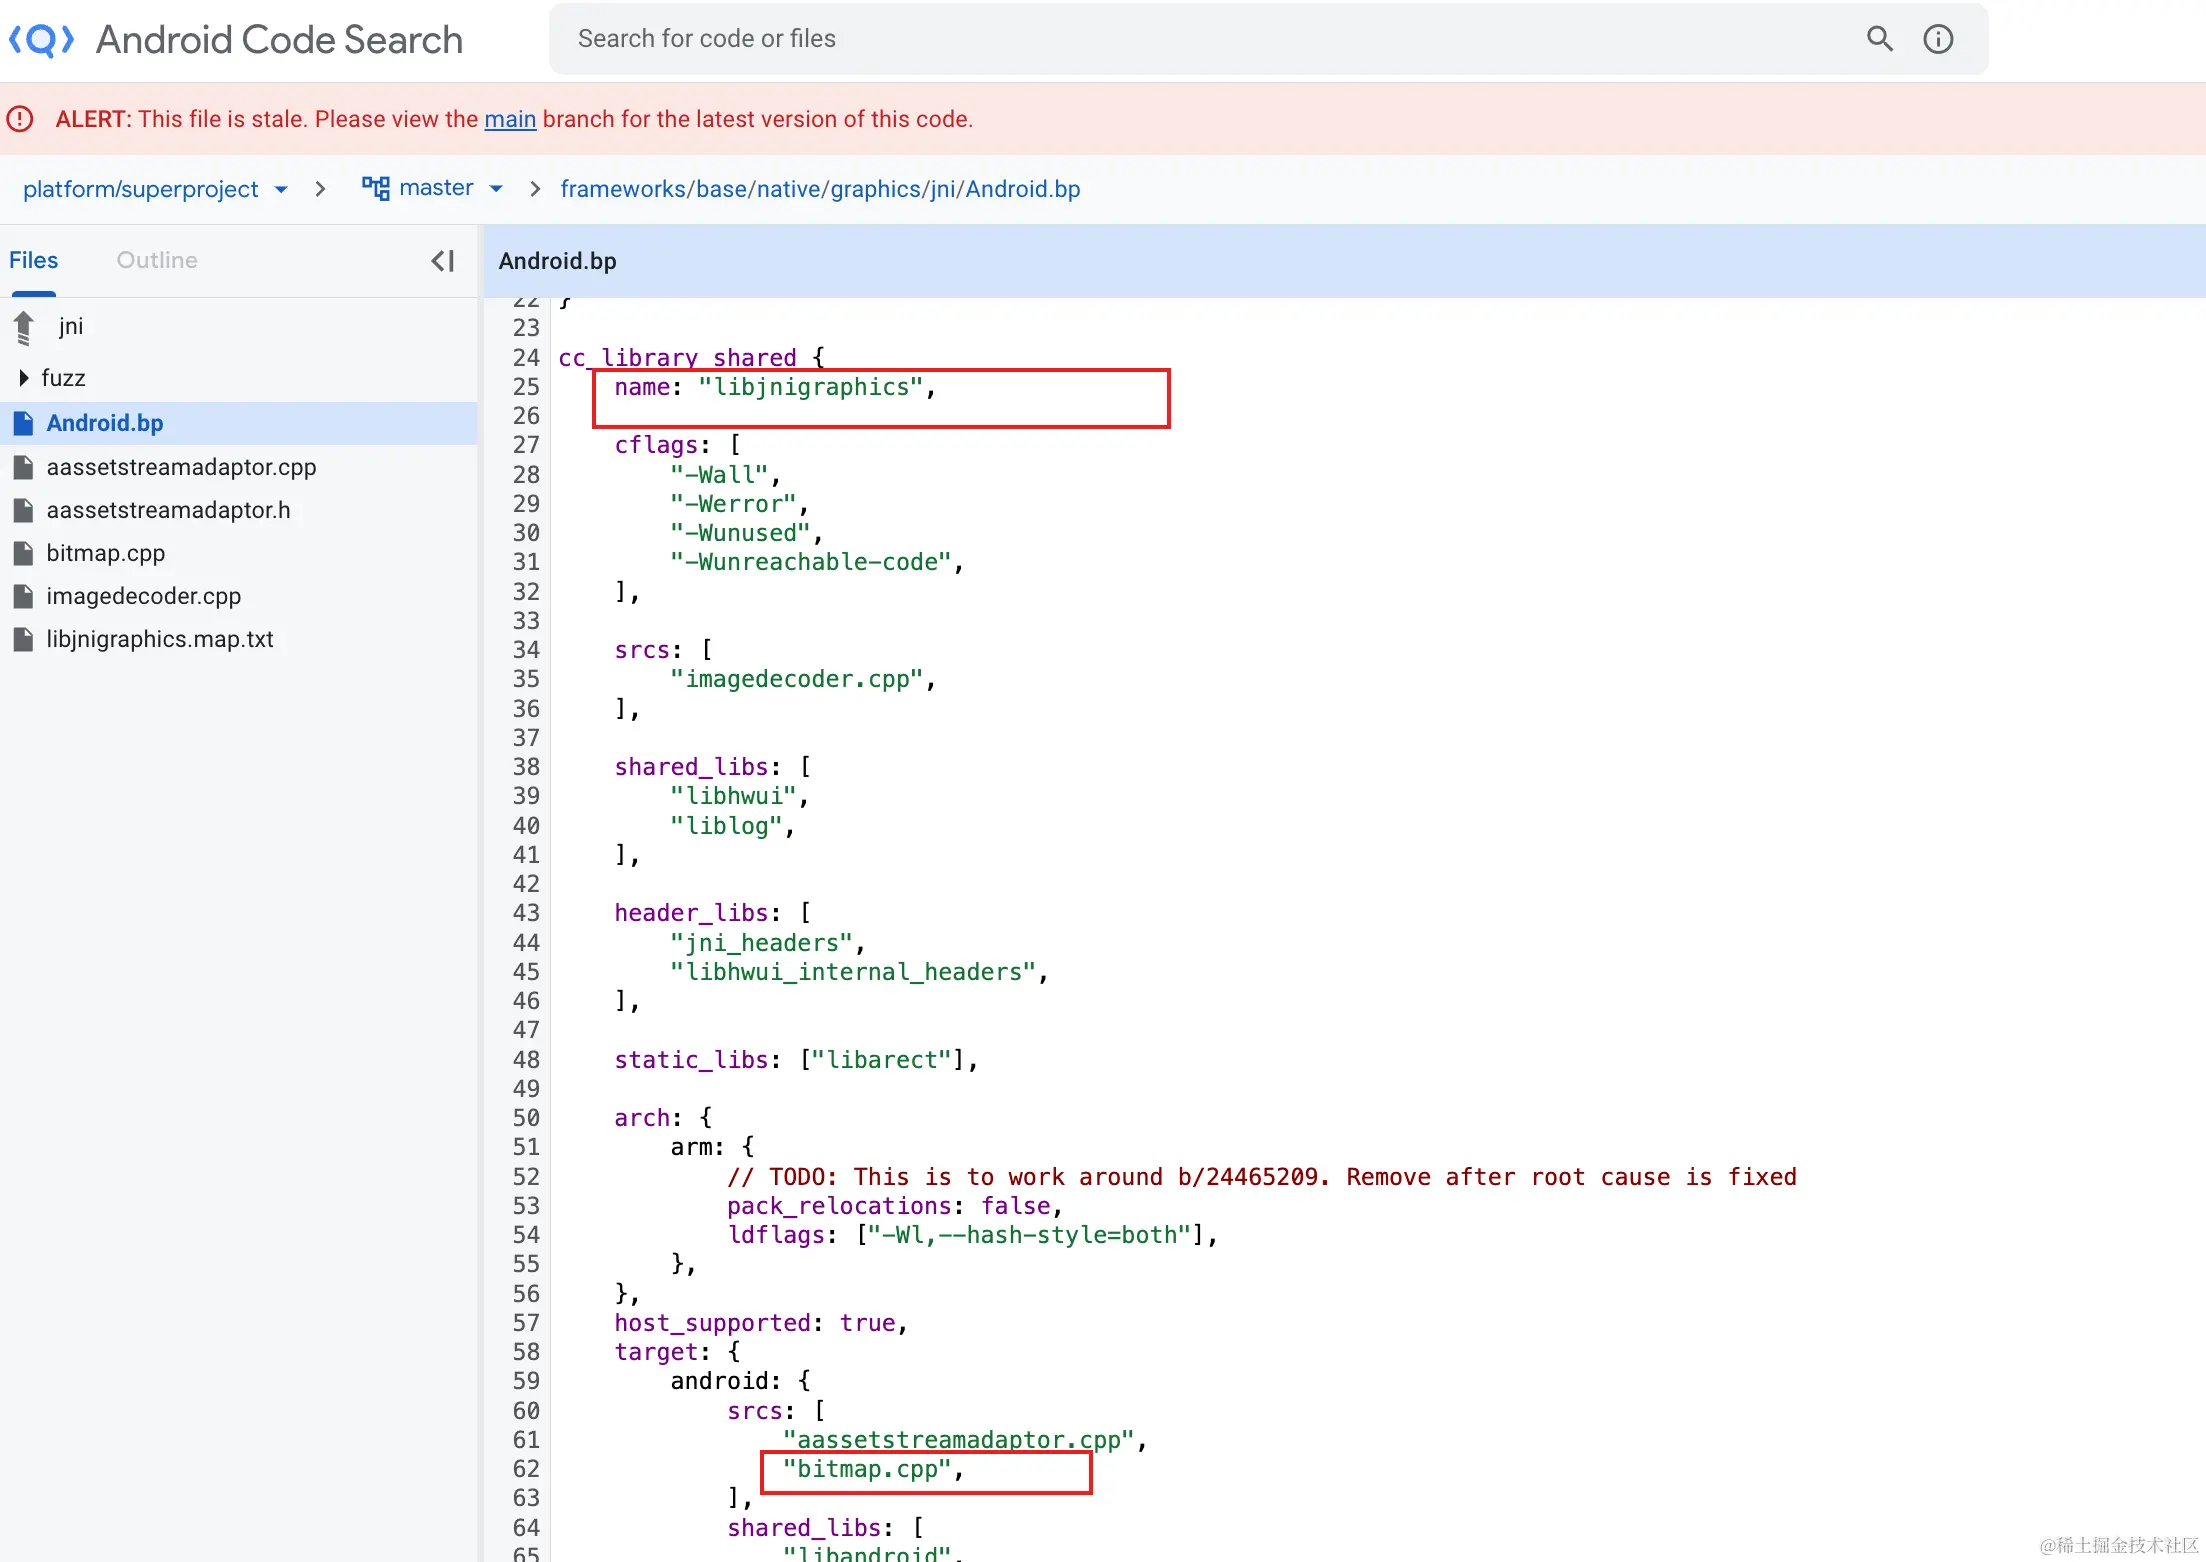Open the search info help icon
This screenshot has height=1562, width=2206.
click(x=1938, y=39)
